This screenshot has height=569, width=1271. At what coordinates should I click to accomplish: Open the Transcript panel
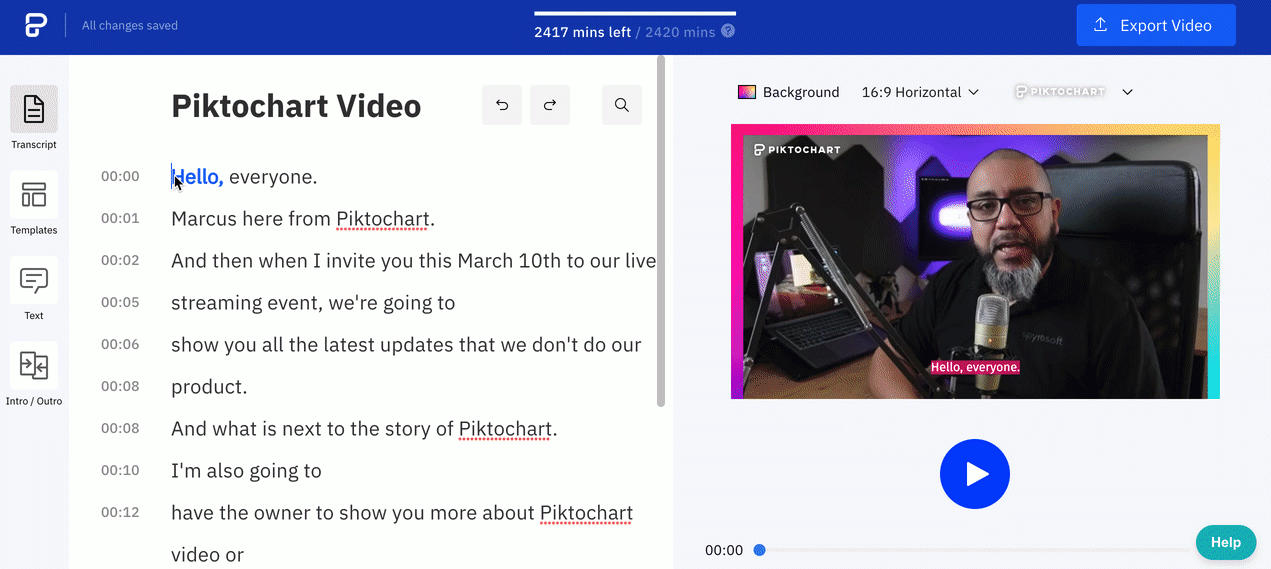34,118
